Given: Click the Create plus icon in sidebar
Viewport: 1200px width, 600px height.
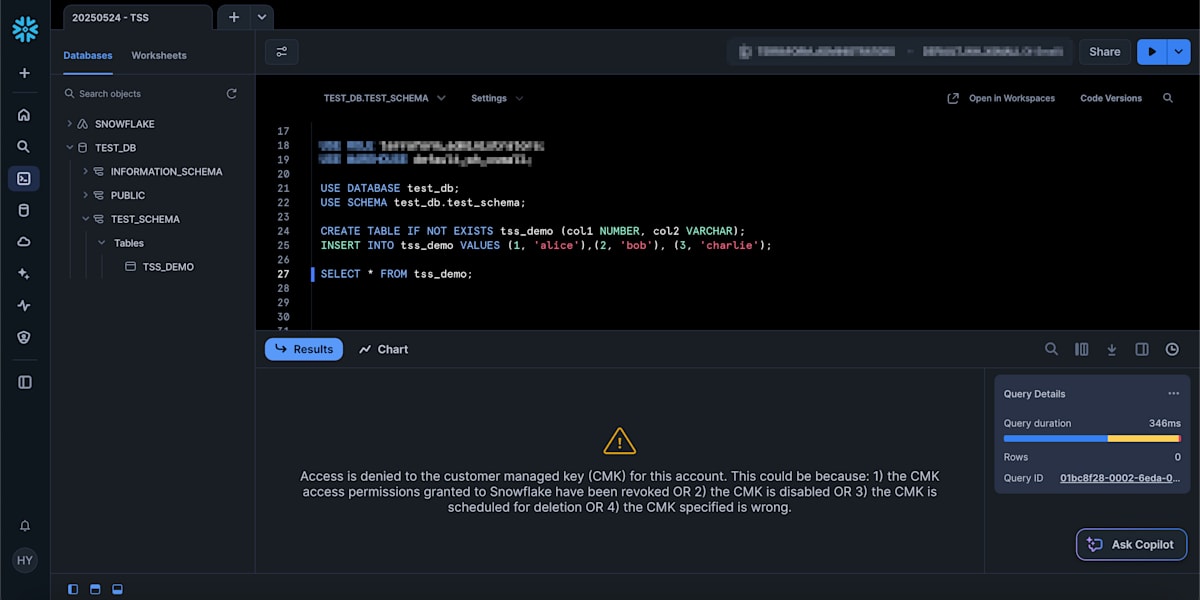Looking at the screenshot, I should pos(25,73).
